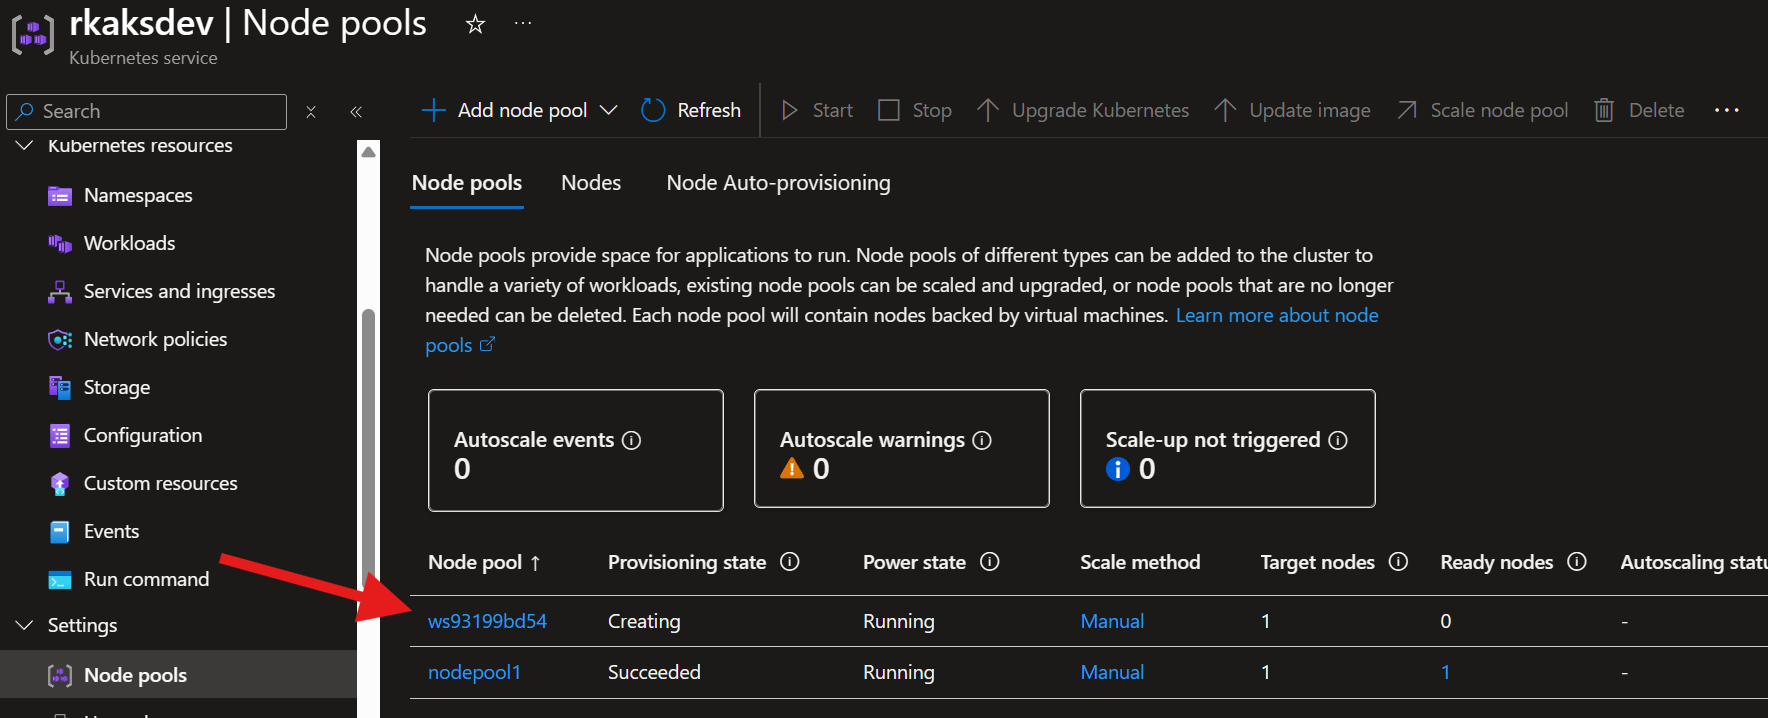Clear the sidebar search with X

(311, 111)
